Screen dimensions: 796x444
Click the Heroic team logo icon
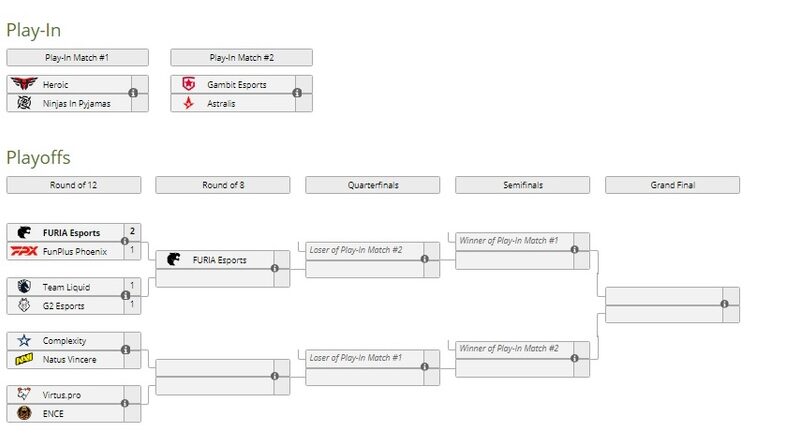tap(23, 85)
